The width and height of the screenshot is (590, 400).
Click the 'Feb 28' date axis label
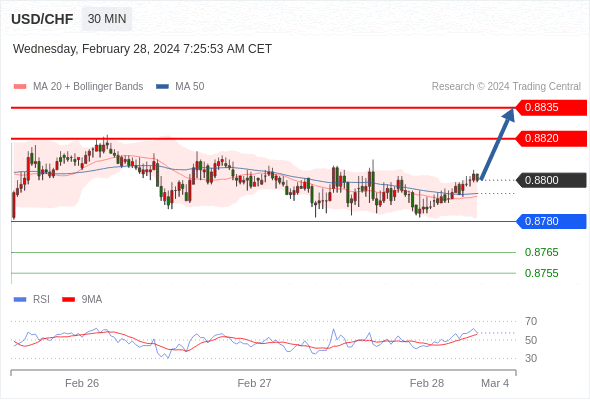[427, 383]
